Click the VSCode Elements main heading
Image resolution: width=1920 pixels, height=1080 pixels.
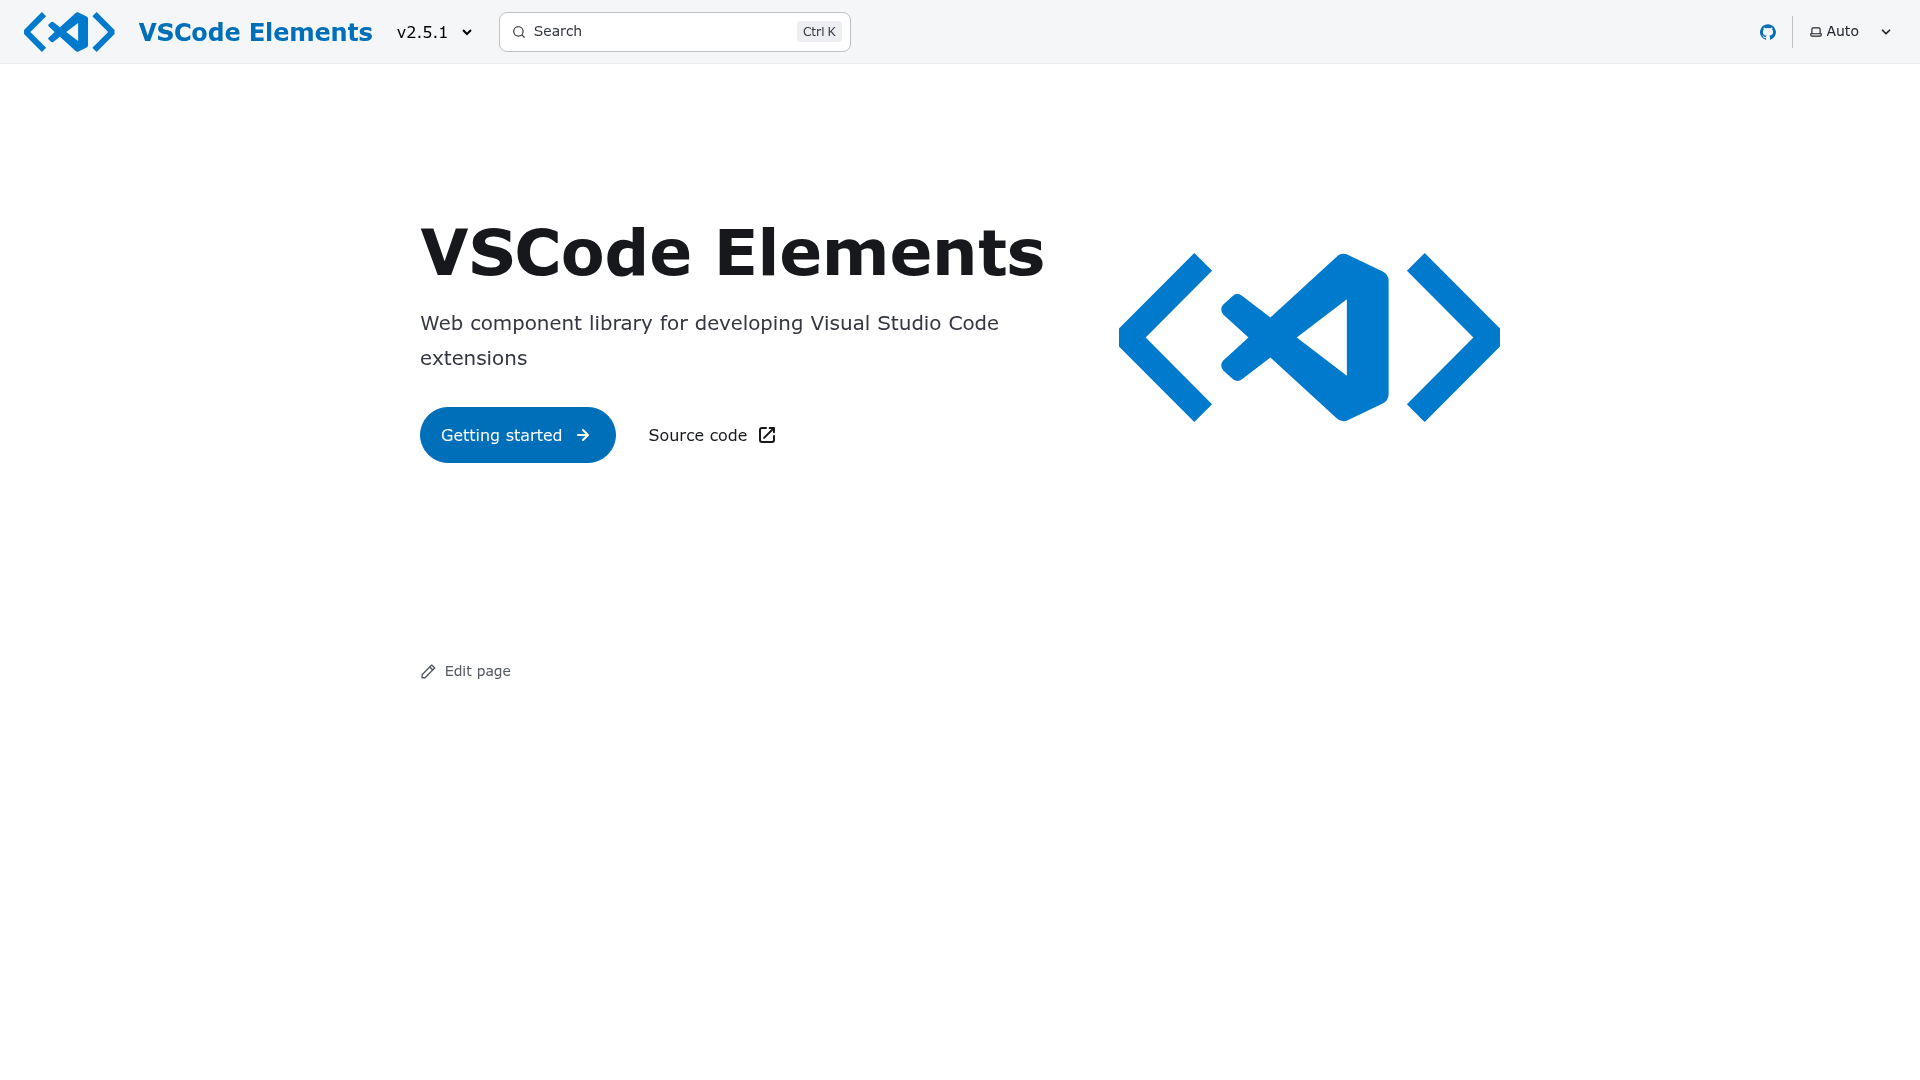click(732, 252)
